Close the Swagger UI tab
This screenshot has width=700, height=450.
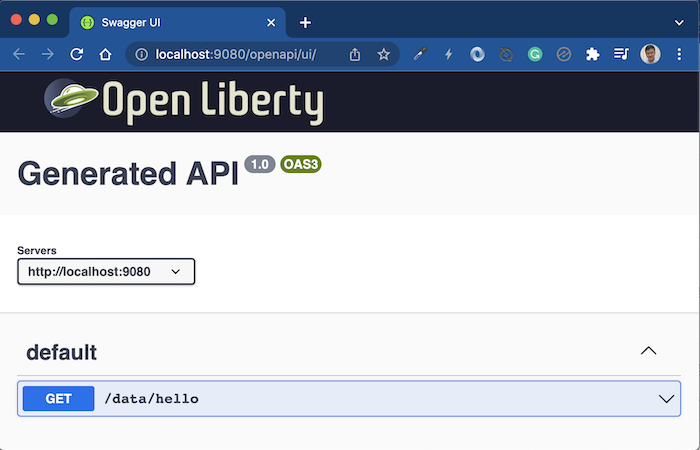pyautogui.click(x=271, y=22)
